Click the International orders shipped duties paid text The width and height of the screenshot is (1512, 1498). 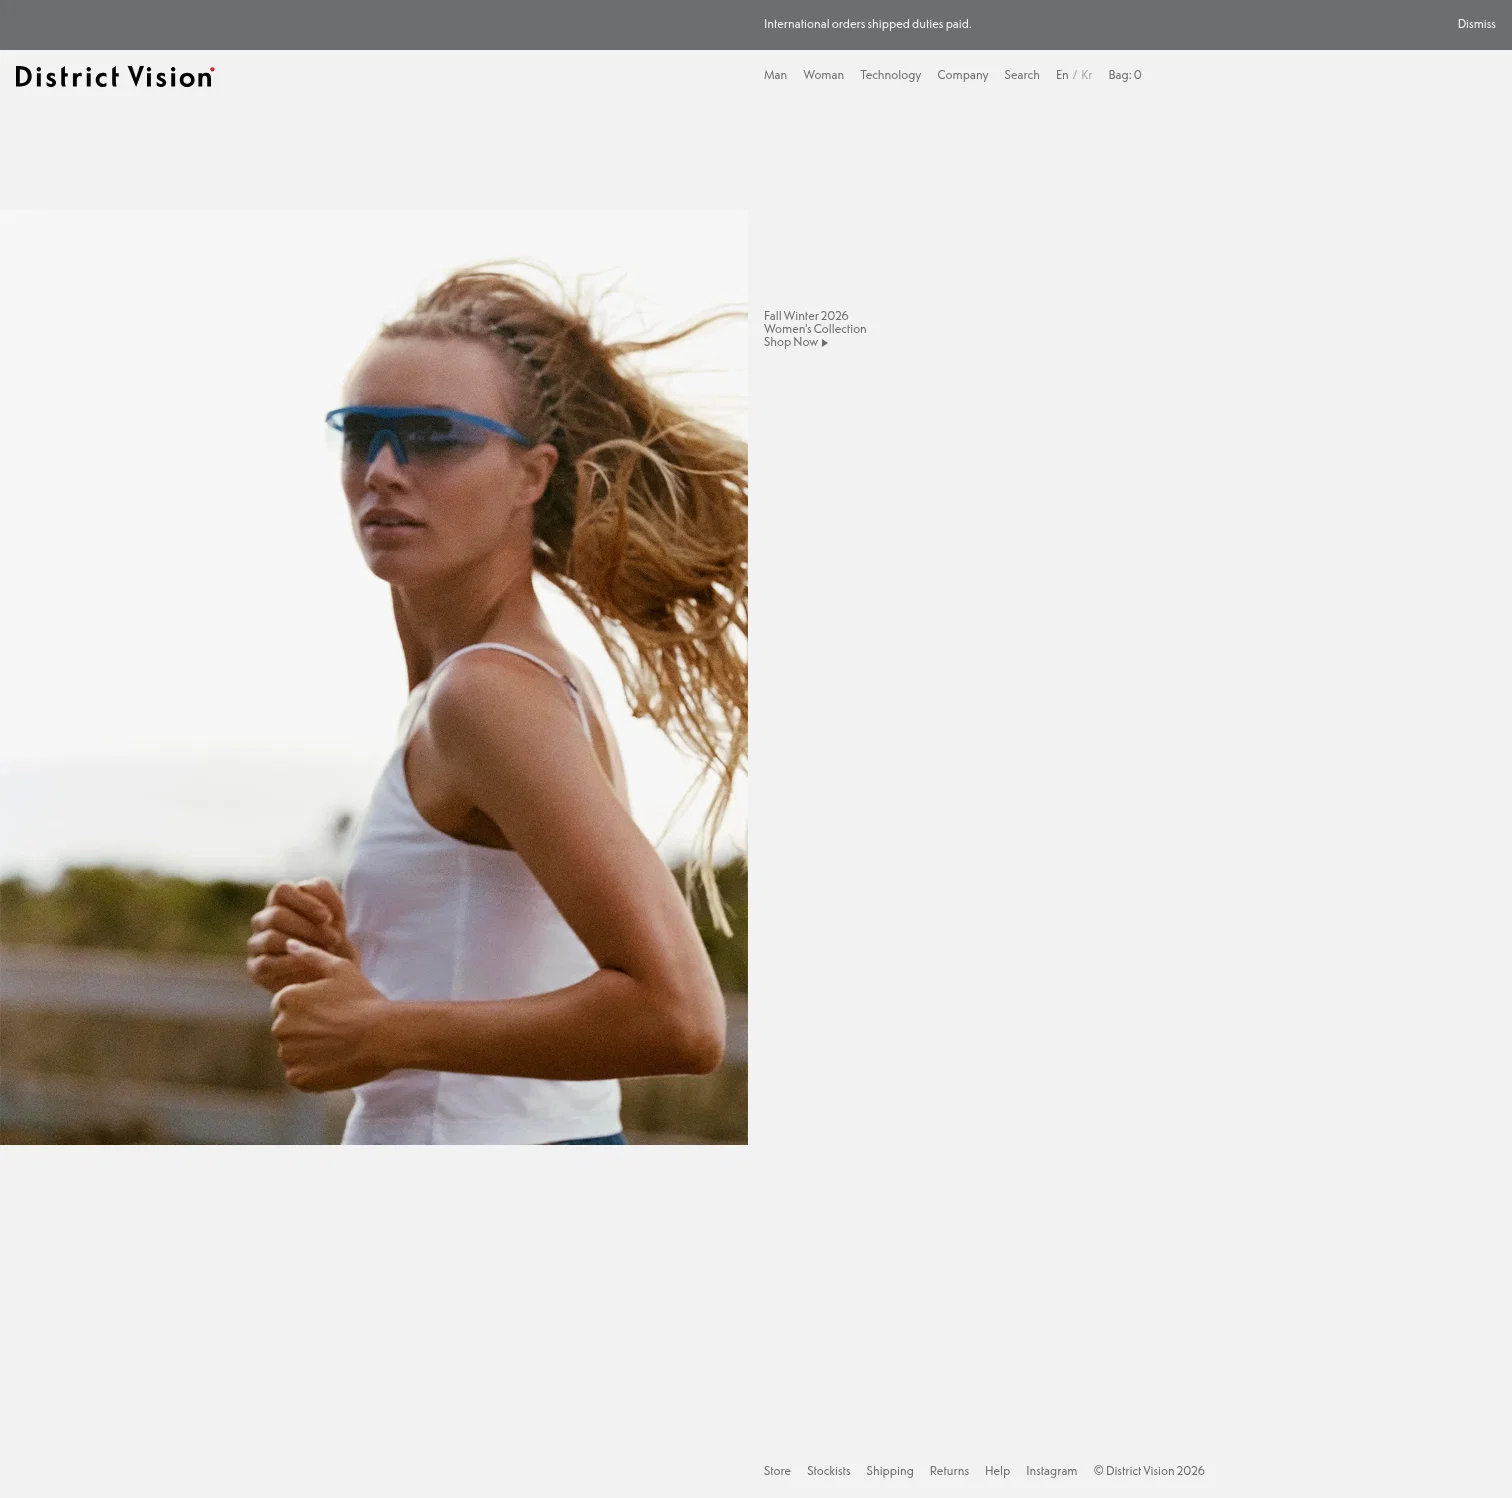[x=867, y=24]
